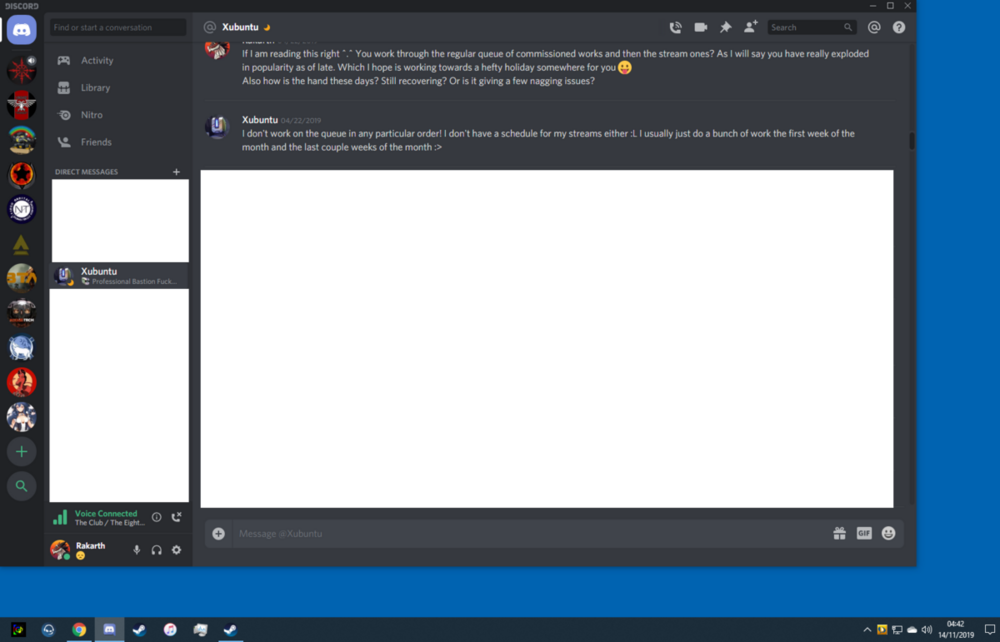
Task: Open the Library tab
Action: coord(119,88)
